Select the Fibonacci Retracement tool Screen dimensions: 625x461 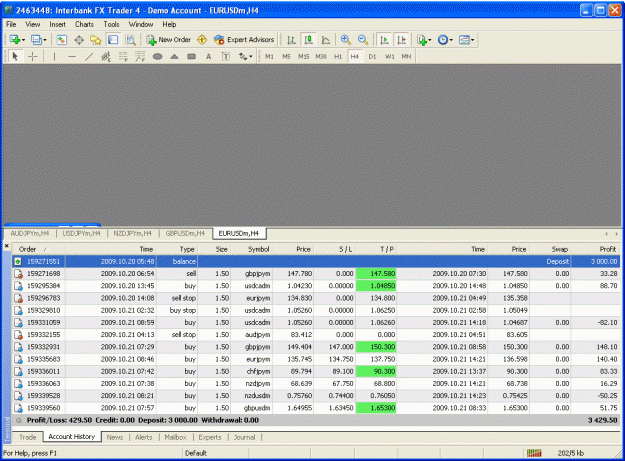tap(123, 57)
